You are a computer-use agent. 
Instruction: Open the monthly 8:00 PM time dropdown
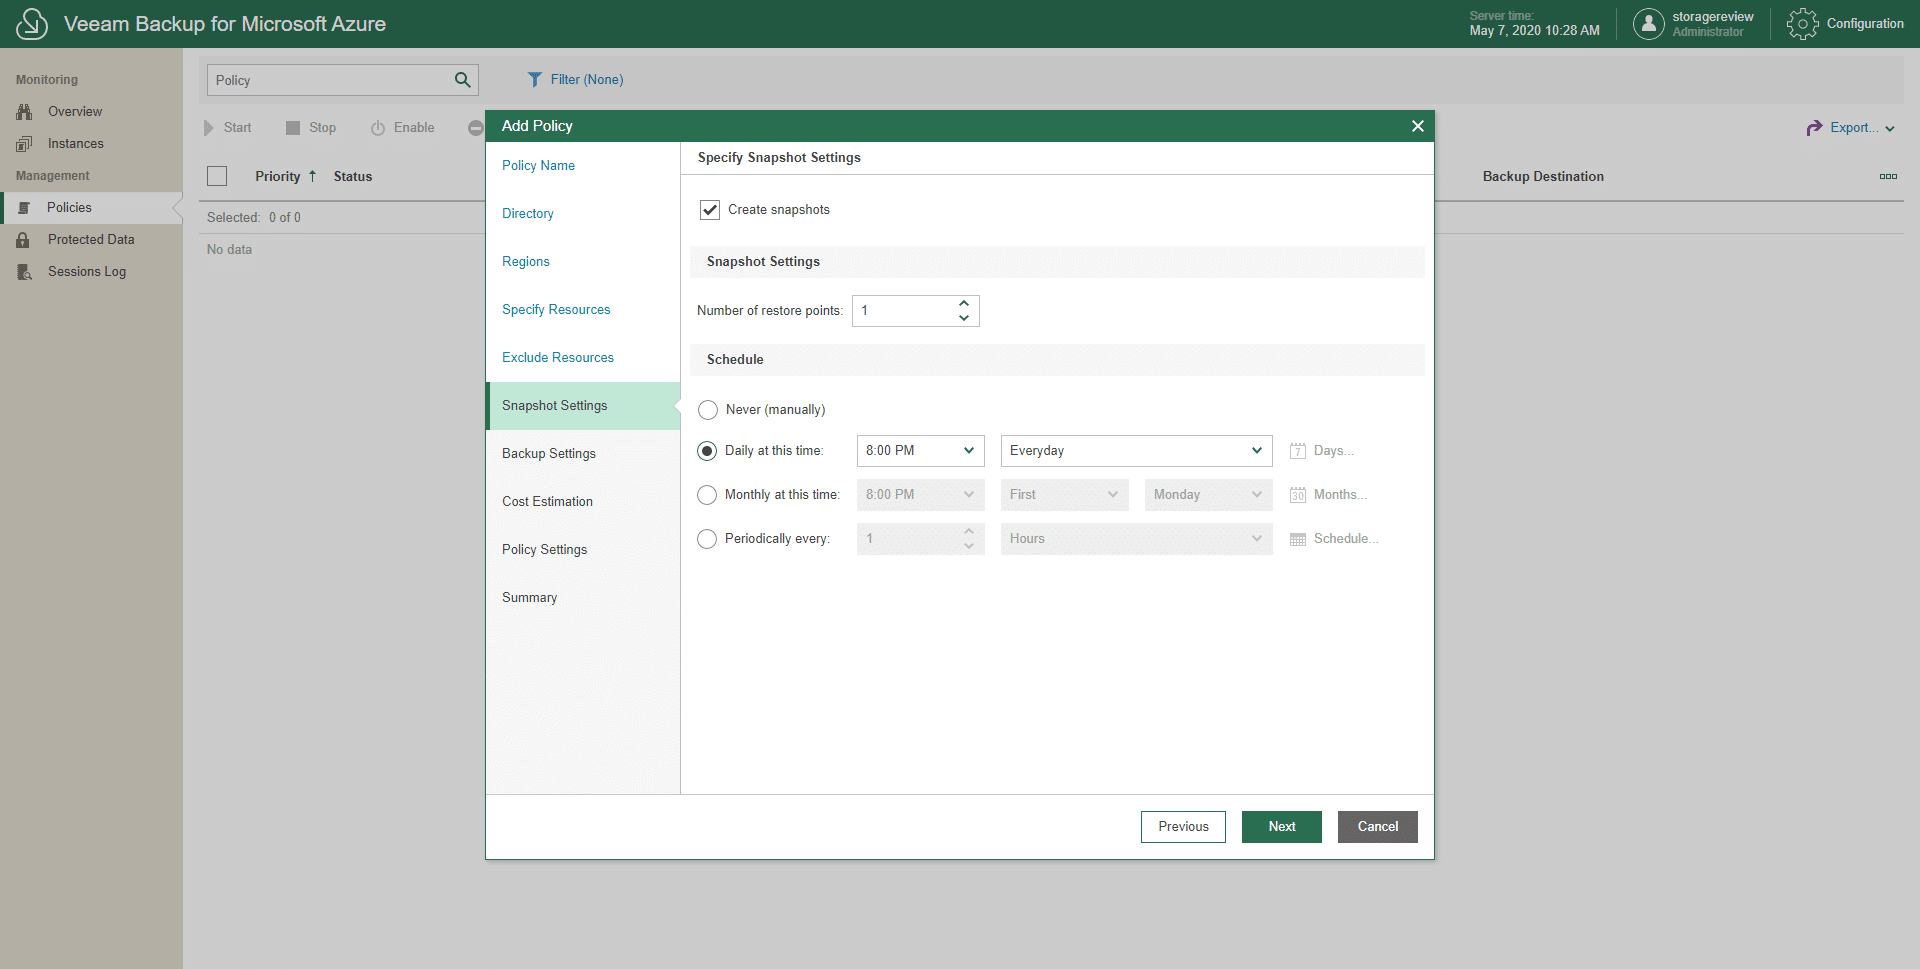click(x=920, y=495)
